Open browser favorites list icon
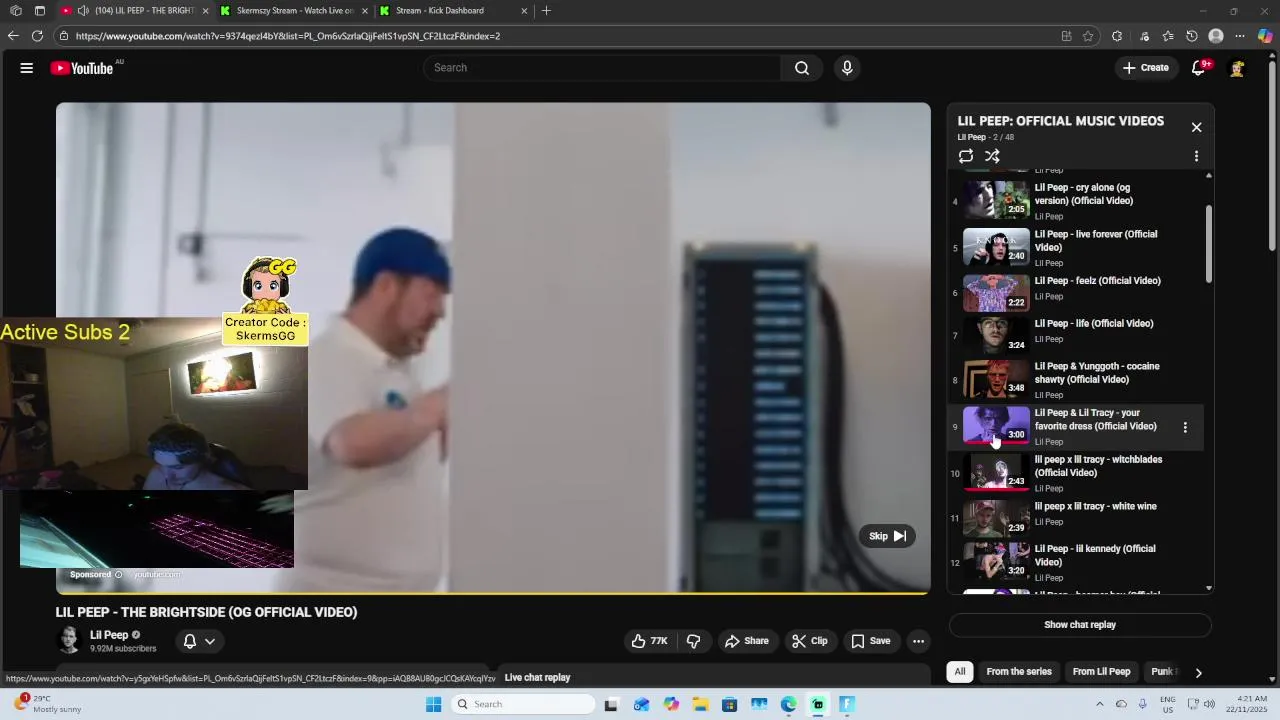Screen dimensions: 1280x720 point(1168,36)
